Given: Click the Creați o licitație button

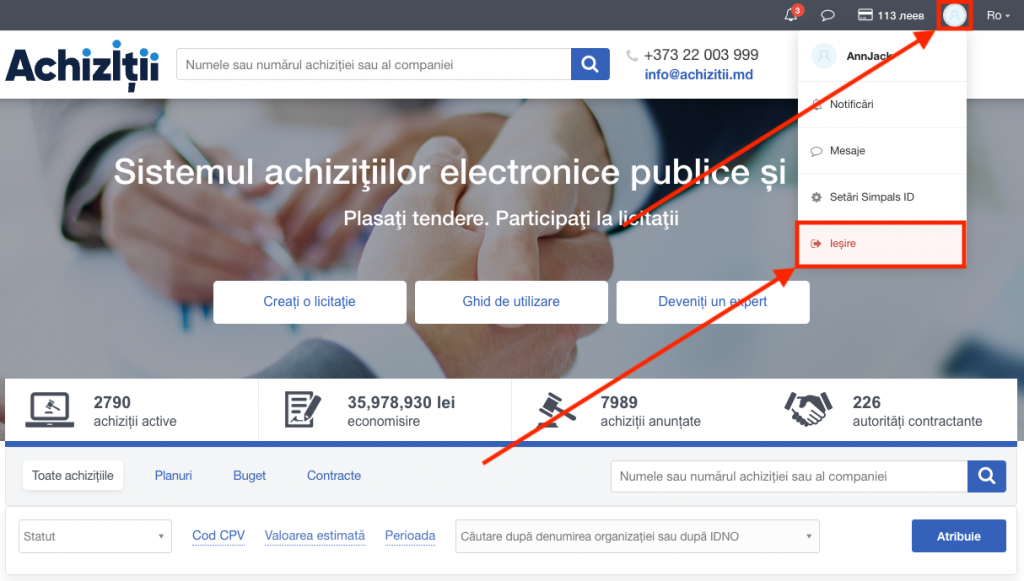Looking at the screenshot, I should [310, 302].
